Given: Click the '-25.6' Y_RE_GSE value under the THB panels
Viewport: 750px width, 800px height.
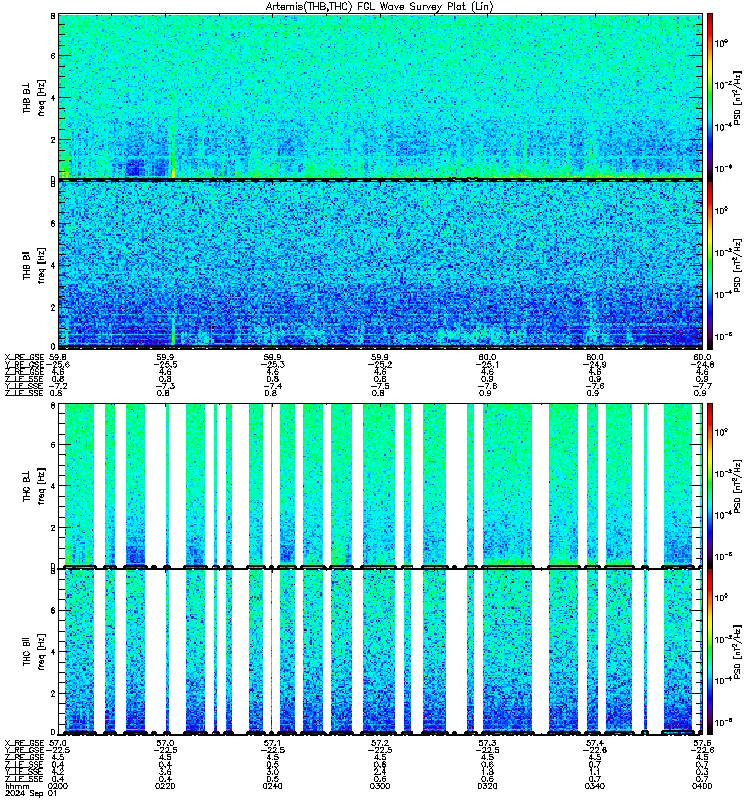Looking at the screenshot, I should (x=57, y=365).
